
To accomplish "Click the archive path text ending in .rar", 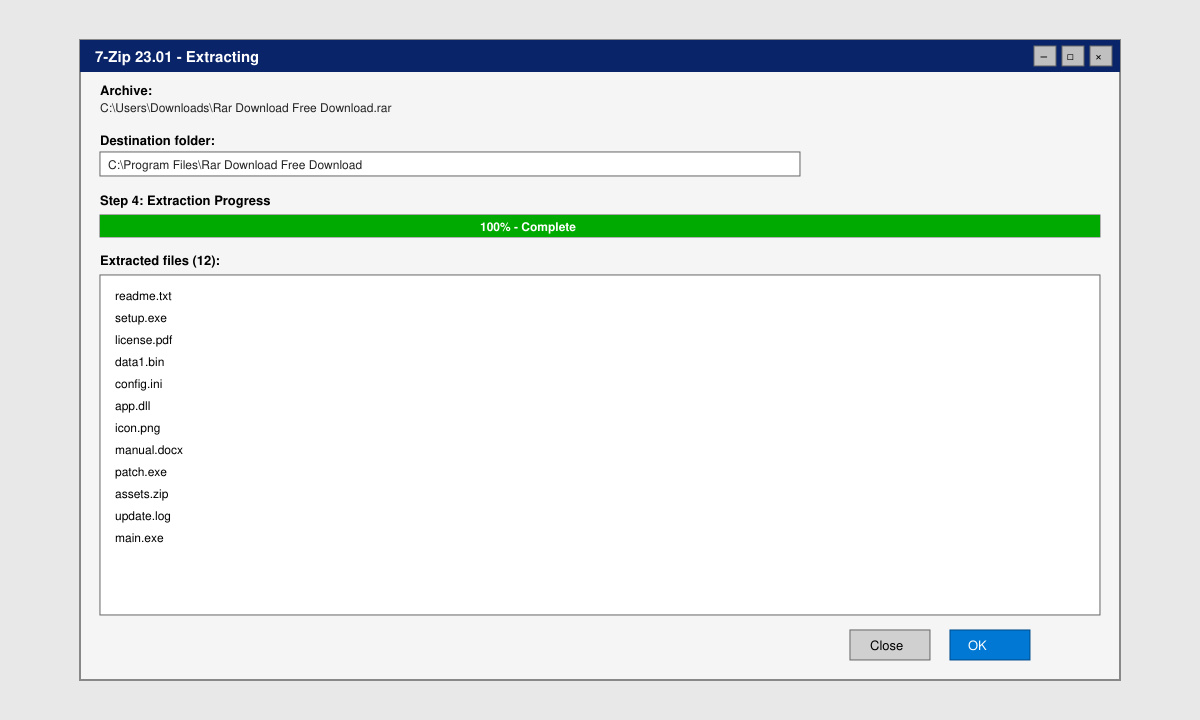I will (x=246, y=108).
